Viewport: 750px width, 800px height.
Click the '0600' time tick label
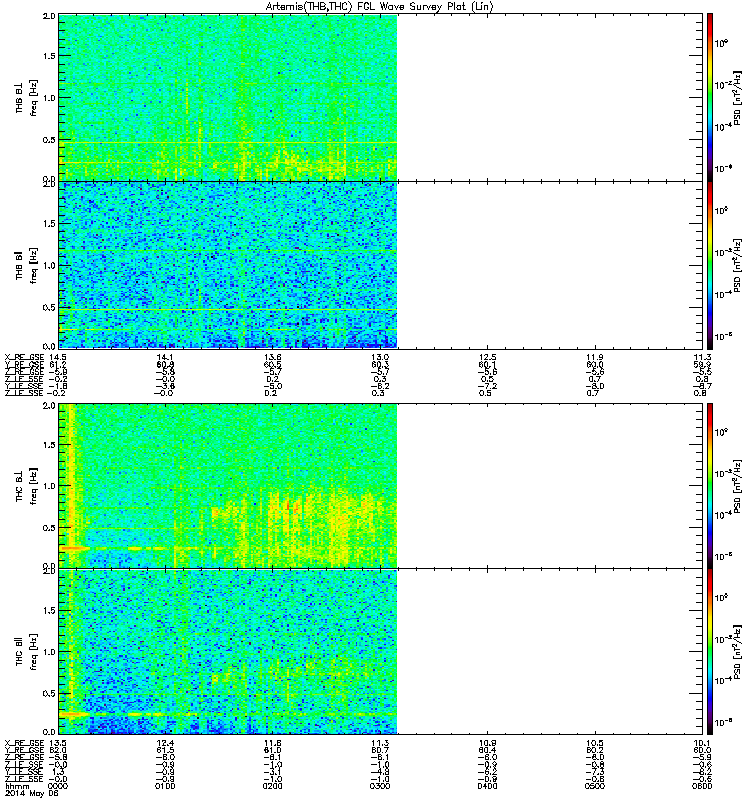[x=702, y=786]
